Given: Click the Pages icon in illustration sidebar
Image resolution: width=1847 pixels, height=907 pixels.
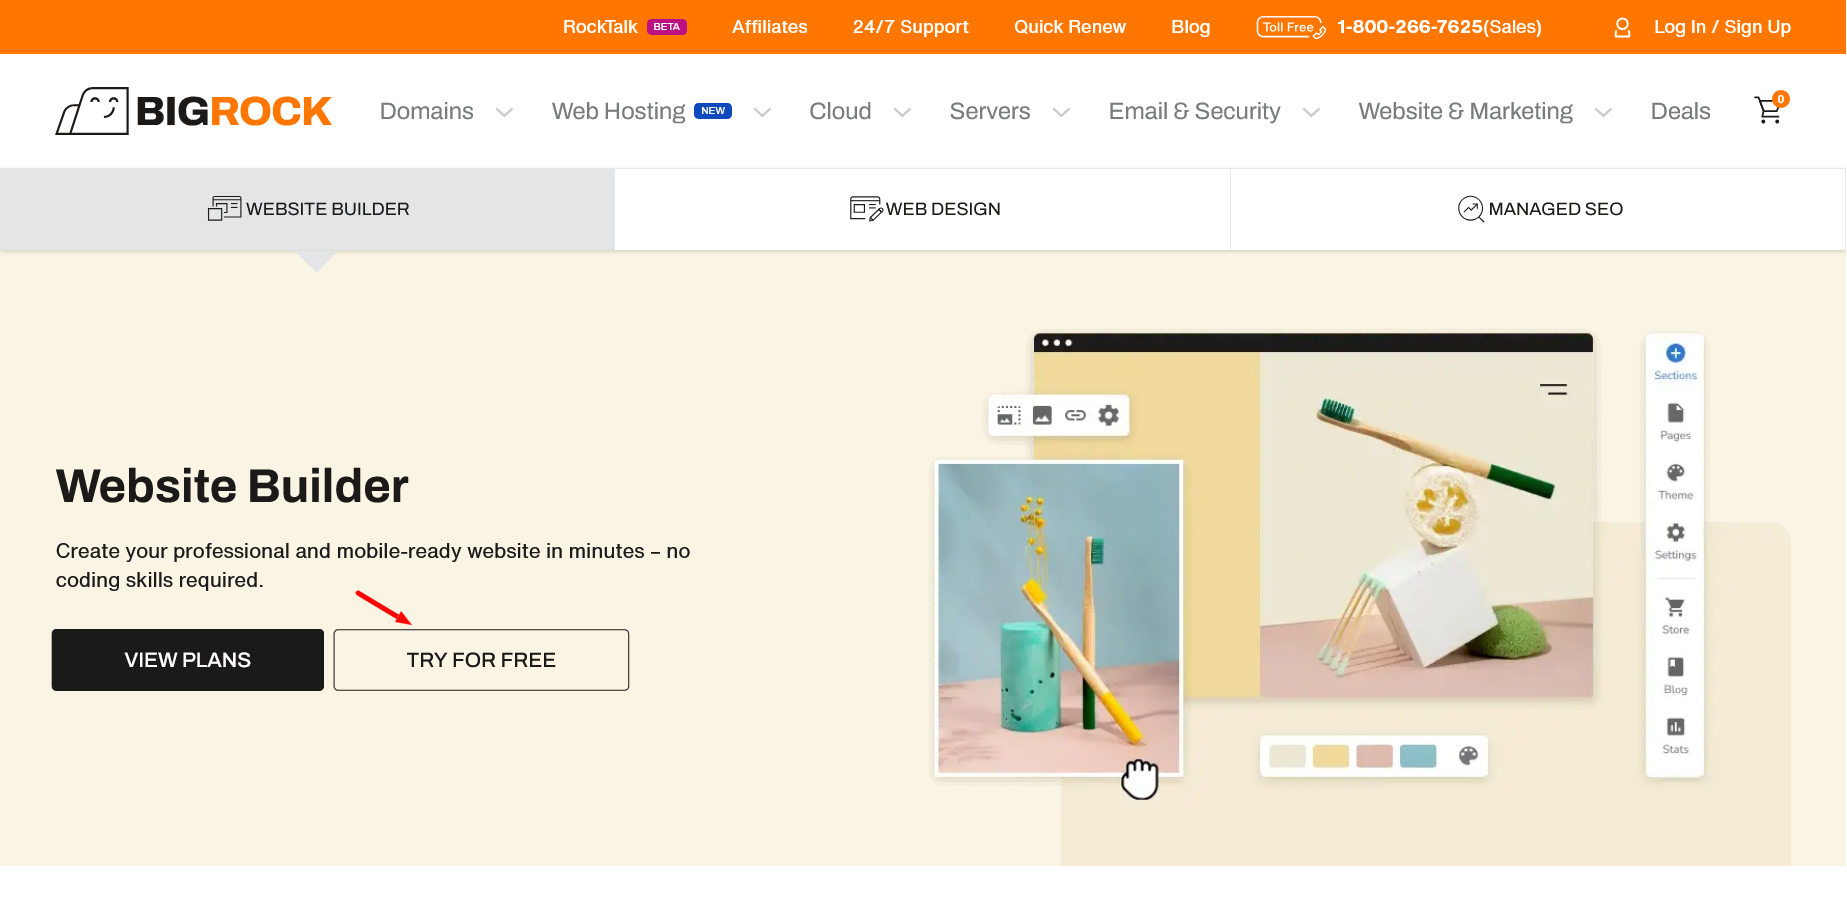Looking at the screenshot, I should click(1676, 413).
